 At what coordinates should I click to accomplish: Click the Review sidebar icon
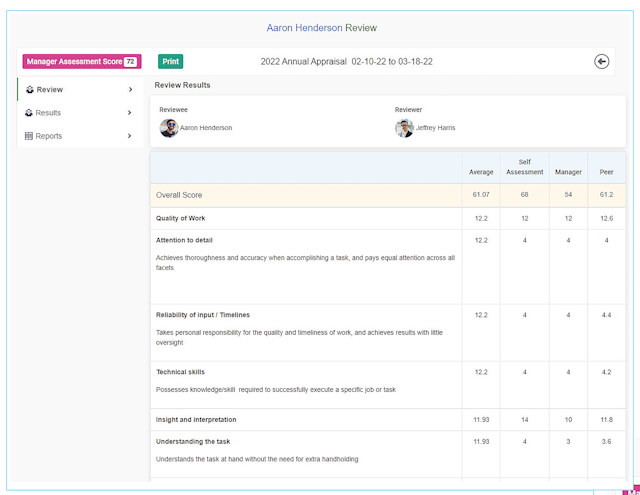pos(30,89)
